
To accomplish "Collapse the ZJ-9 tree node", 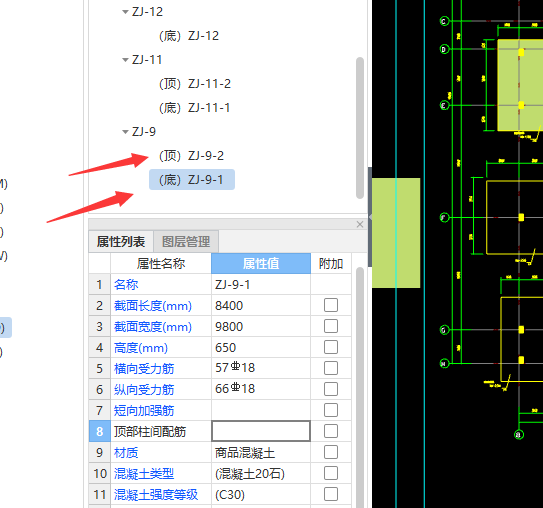I will 125,132.
